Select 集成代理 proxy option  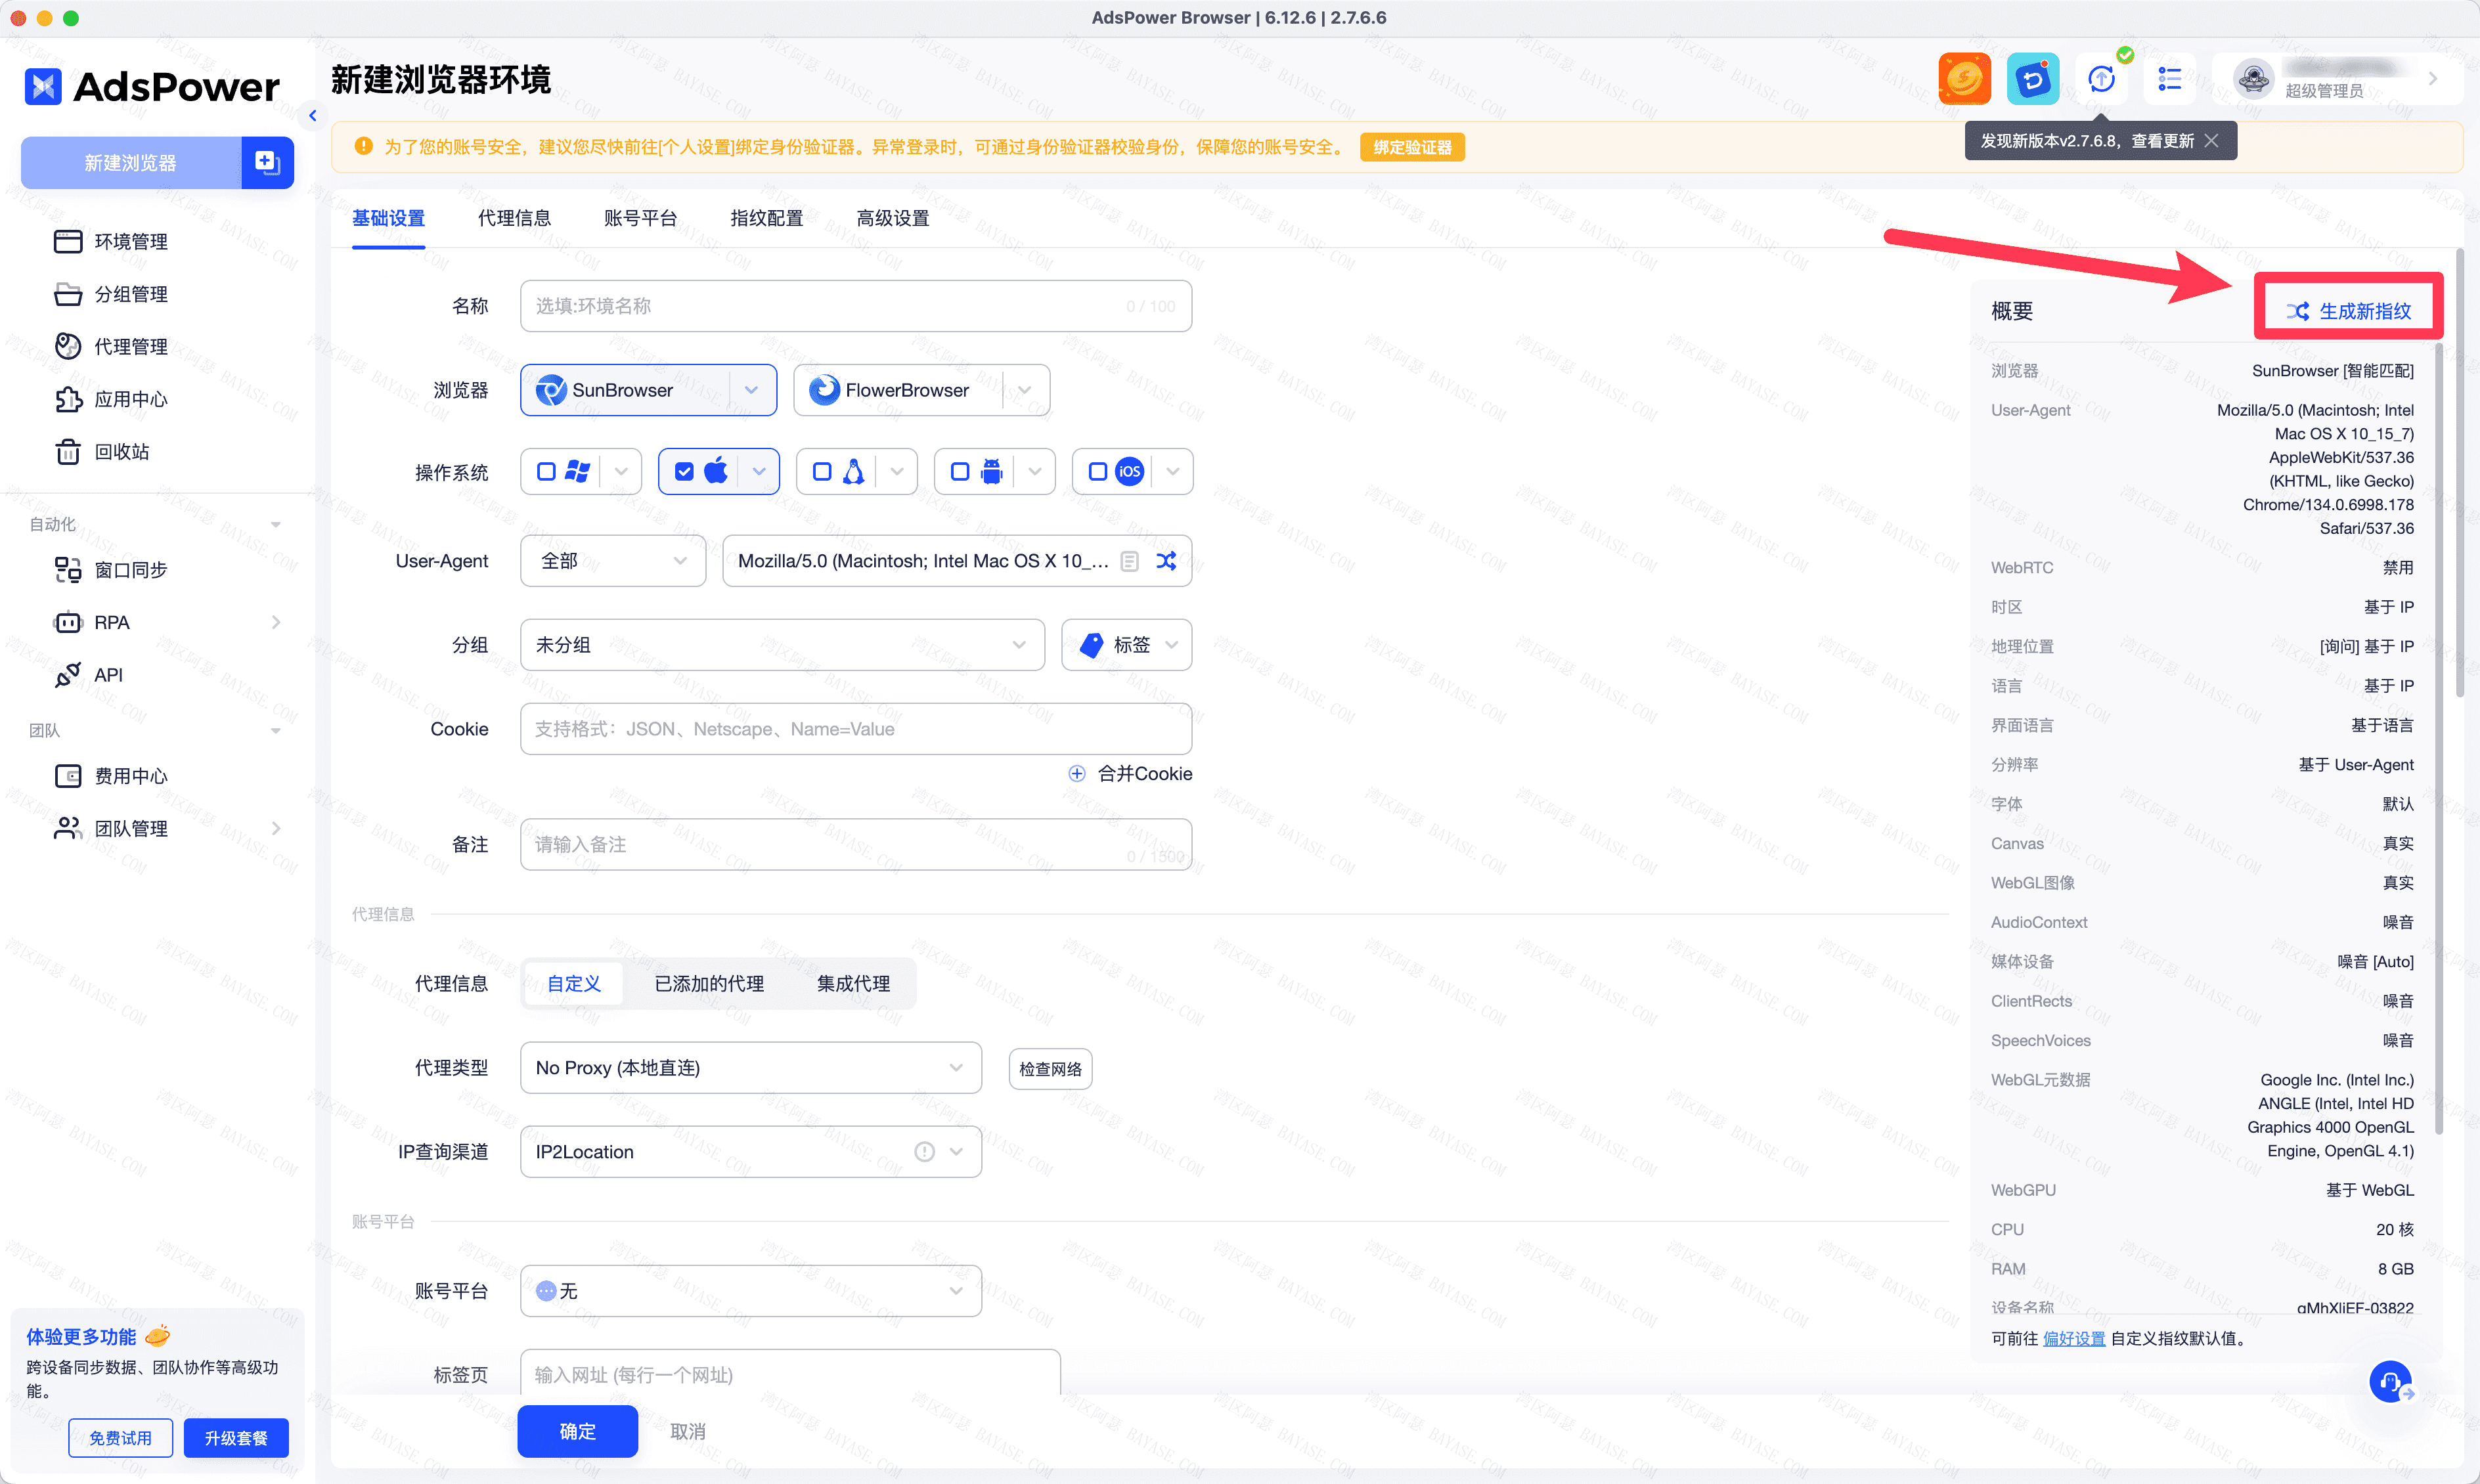point(853,983)
